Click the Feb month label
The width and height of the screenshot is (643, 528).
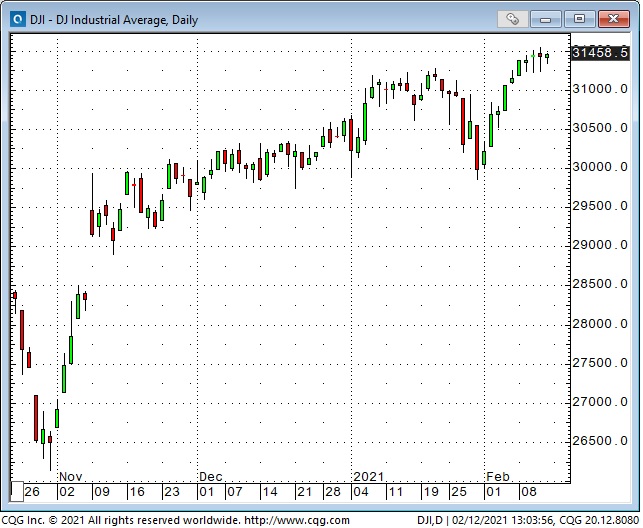pos(497,476)
